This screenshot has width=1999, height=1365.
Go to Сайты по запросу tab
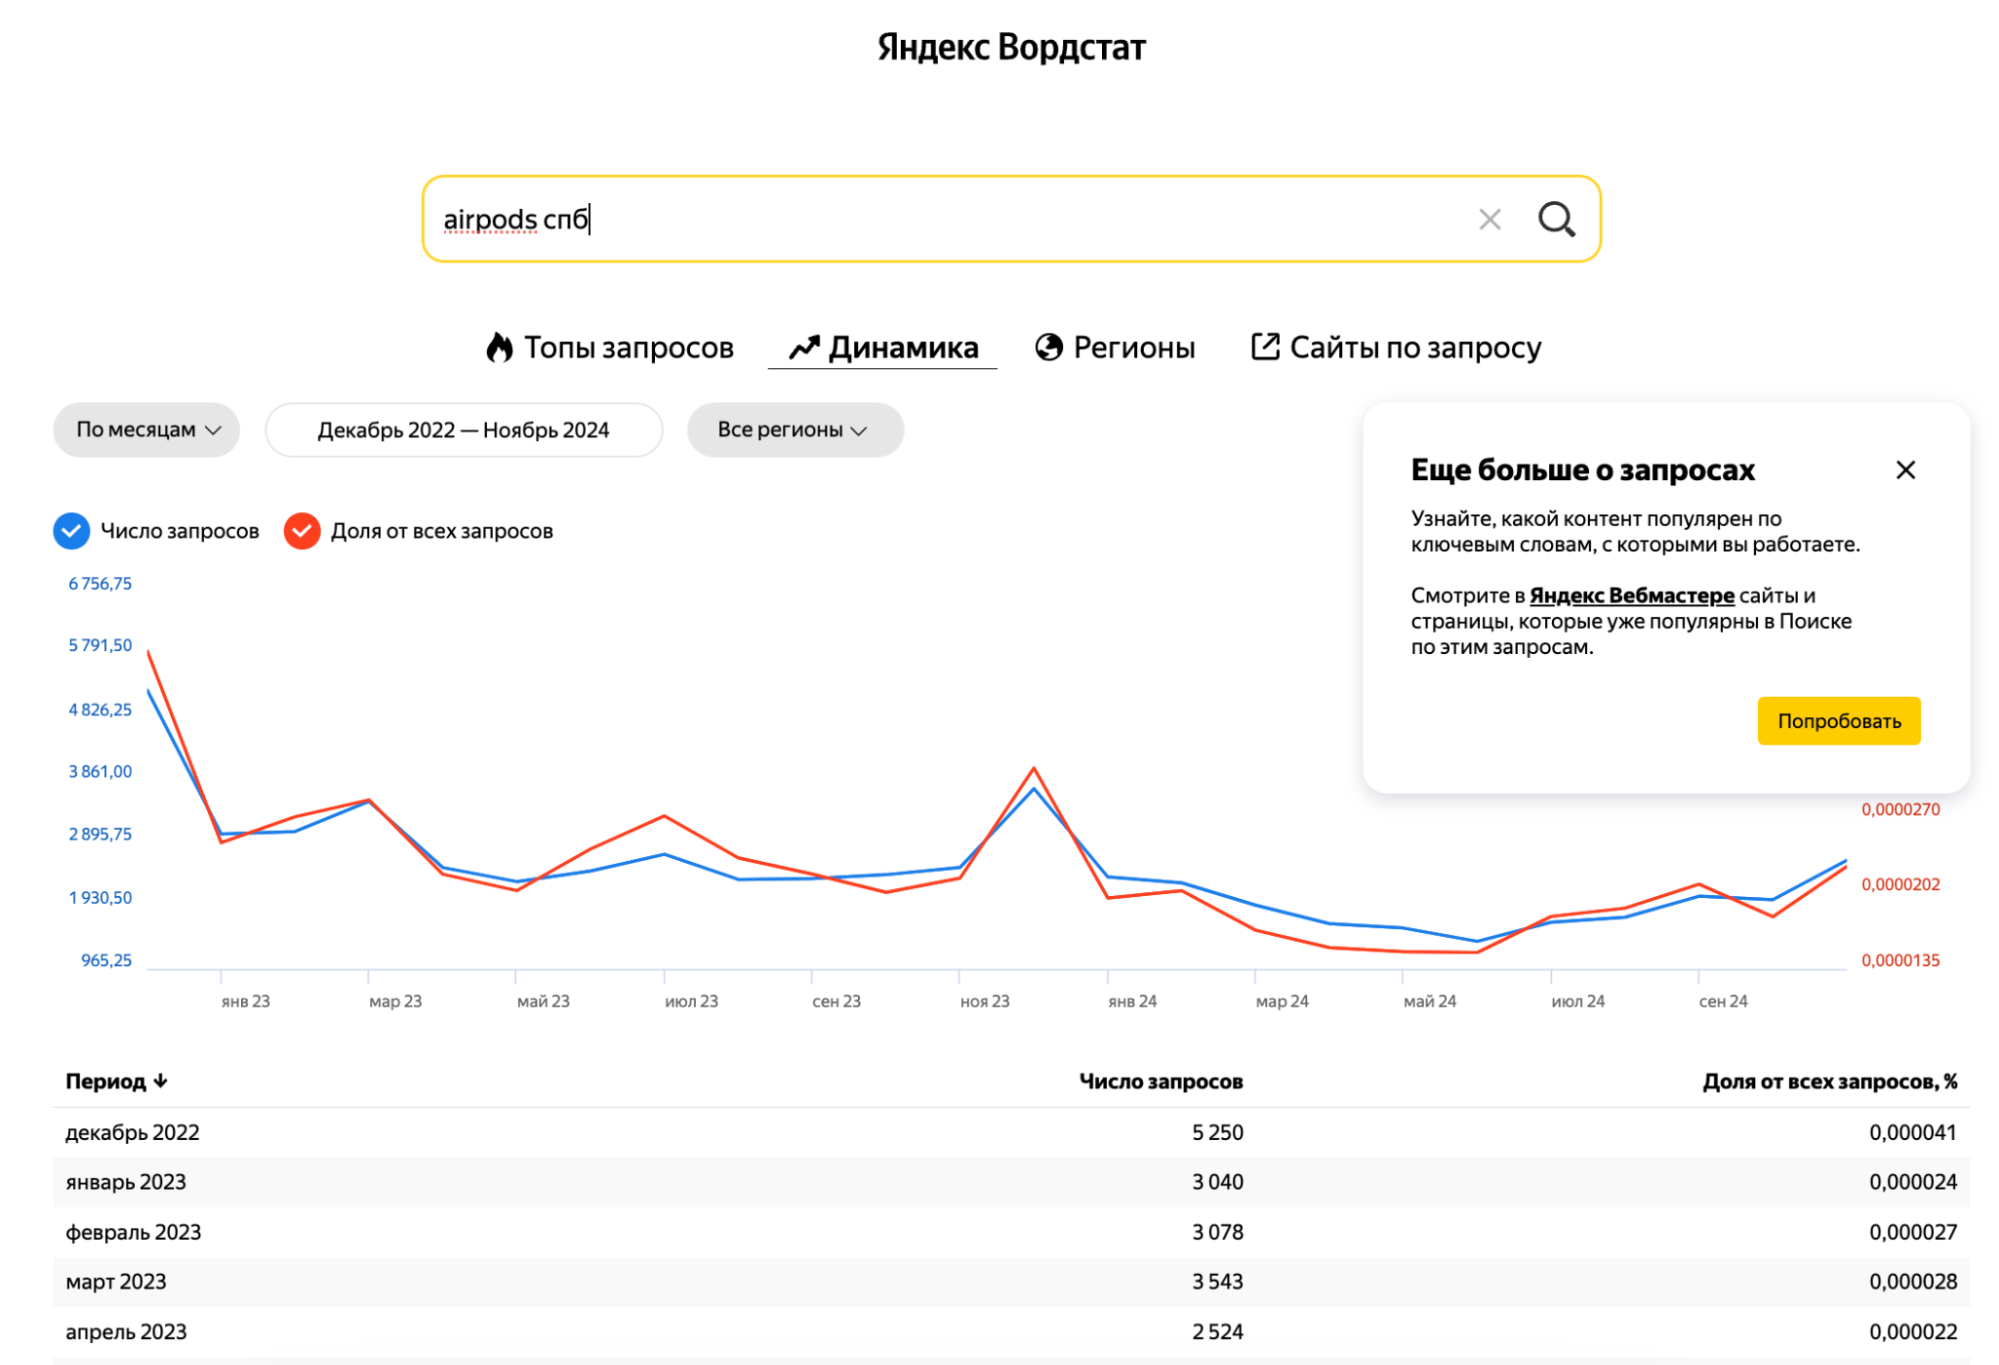coord(1396,347)
